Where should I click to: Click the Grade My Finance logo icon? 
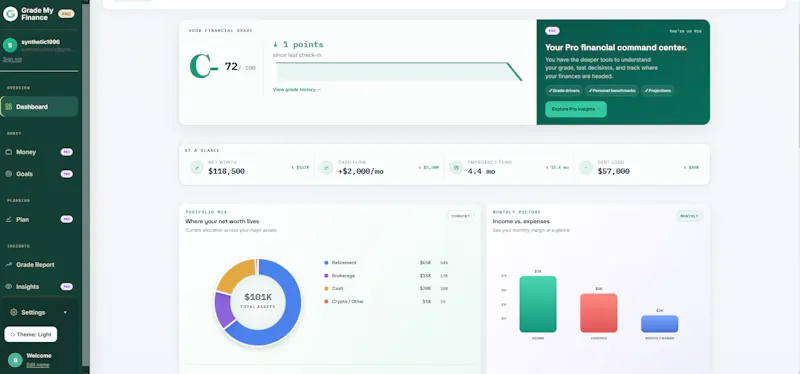tap(10, 14)
